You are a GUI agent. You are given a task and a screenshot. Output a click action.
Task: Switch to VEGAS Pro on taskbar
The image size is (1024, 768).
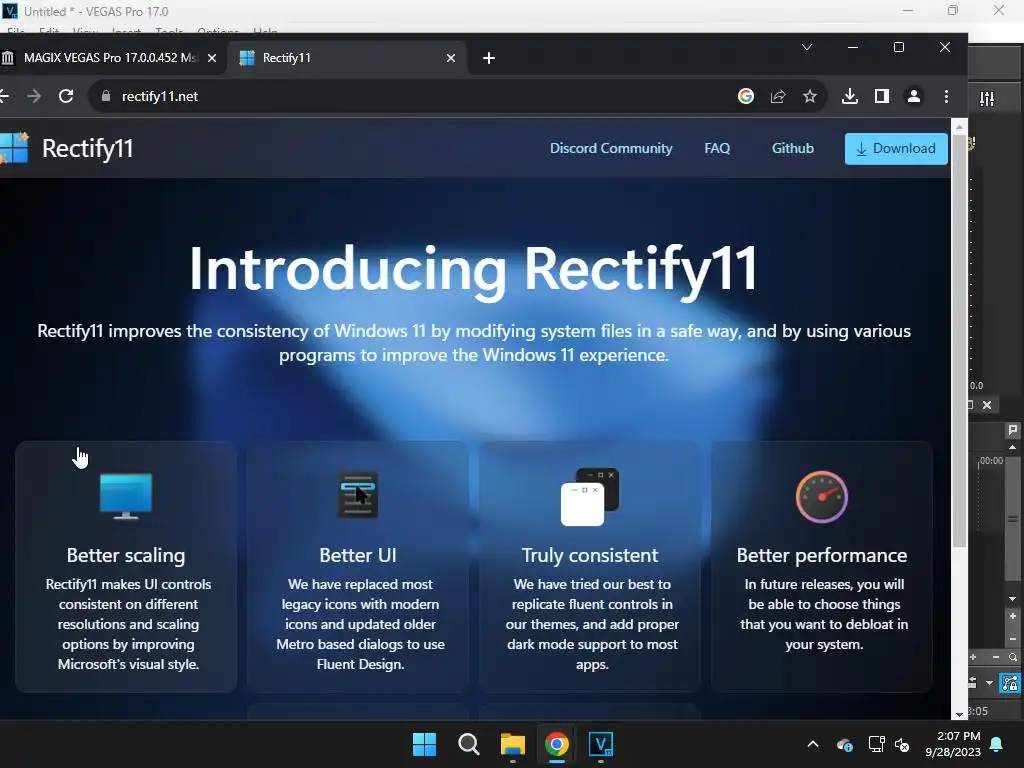601,744
